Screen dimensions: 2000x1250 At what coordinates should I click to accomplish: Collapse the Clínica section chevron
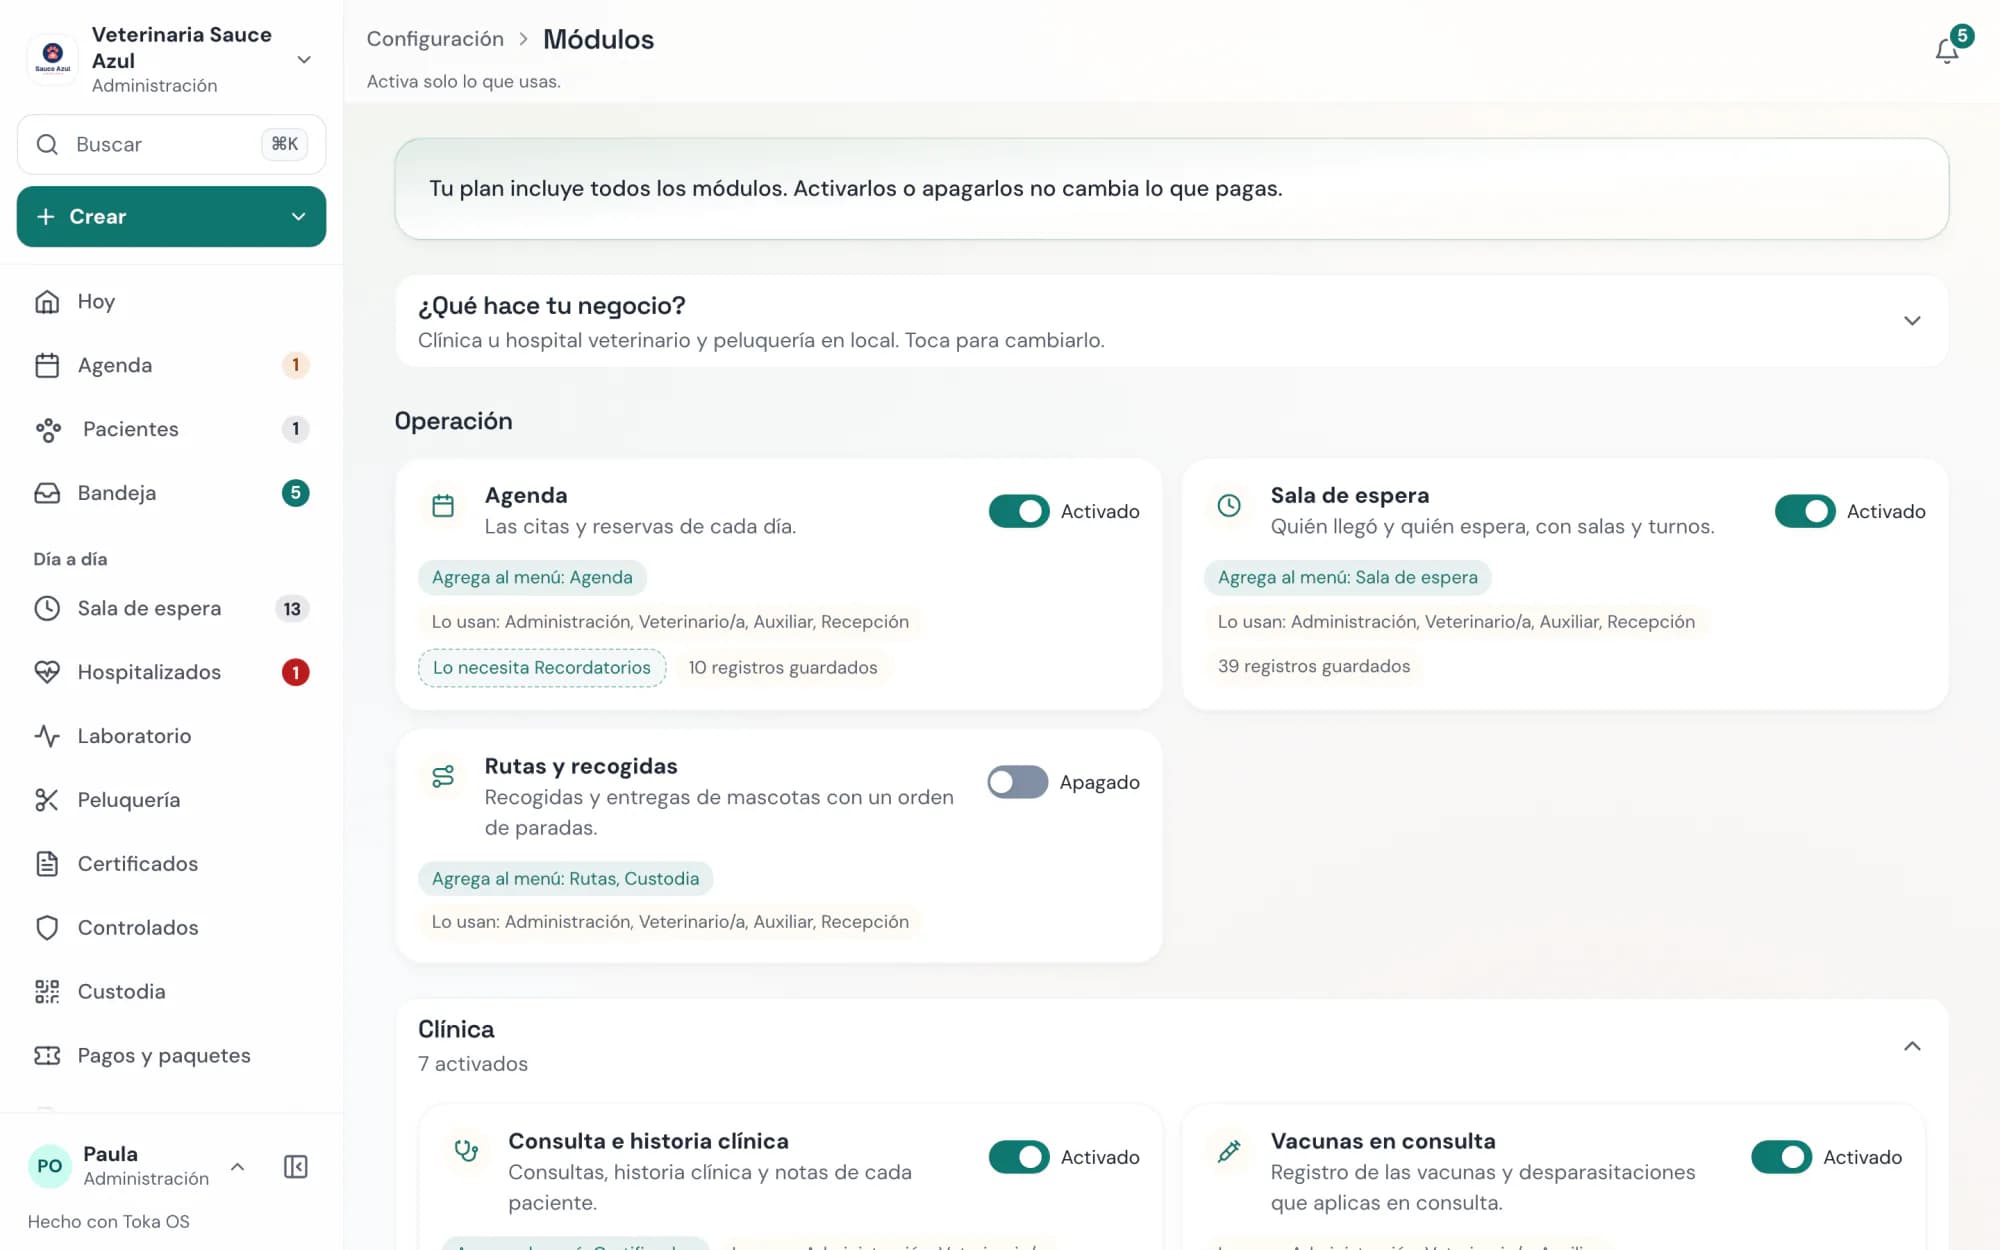(1912, 1046)
